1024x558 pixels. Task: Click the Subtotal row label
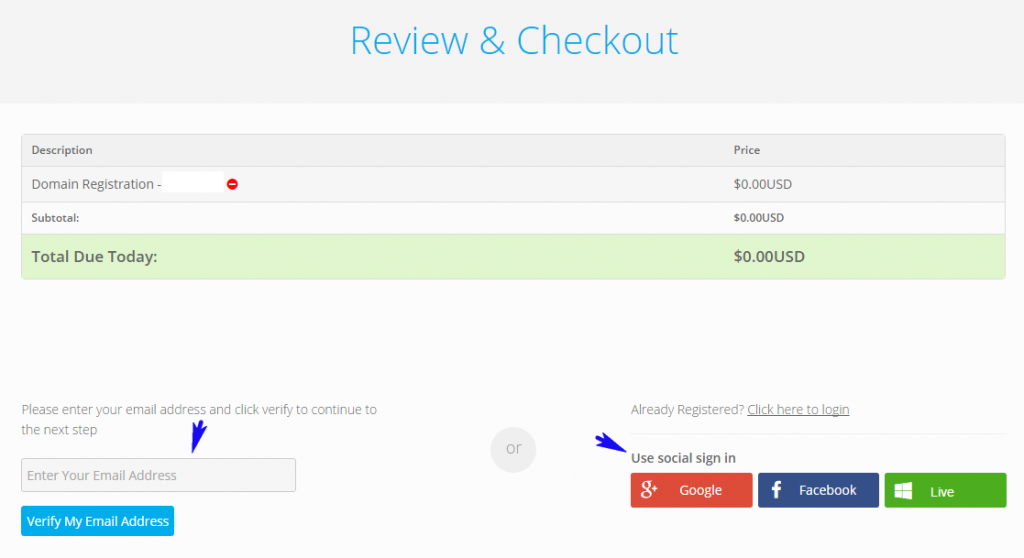pos(55,217)
